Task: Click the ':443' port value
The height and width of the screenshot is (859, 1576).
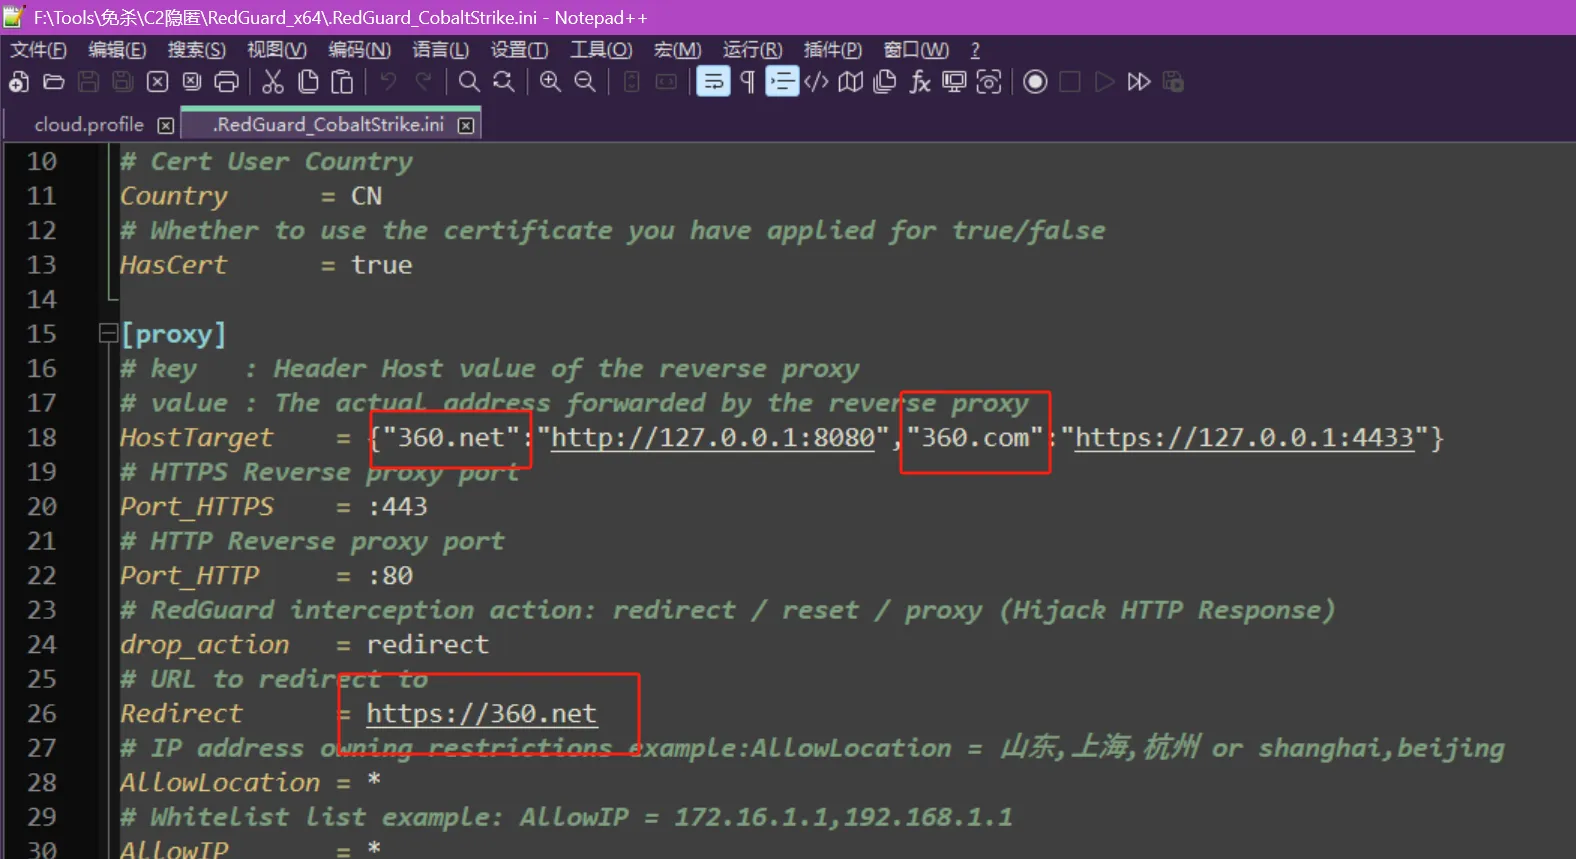Action: (398, 506)
